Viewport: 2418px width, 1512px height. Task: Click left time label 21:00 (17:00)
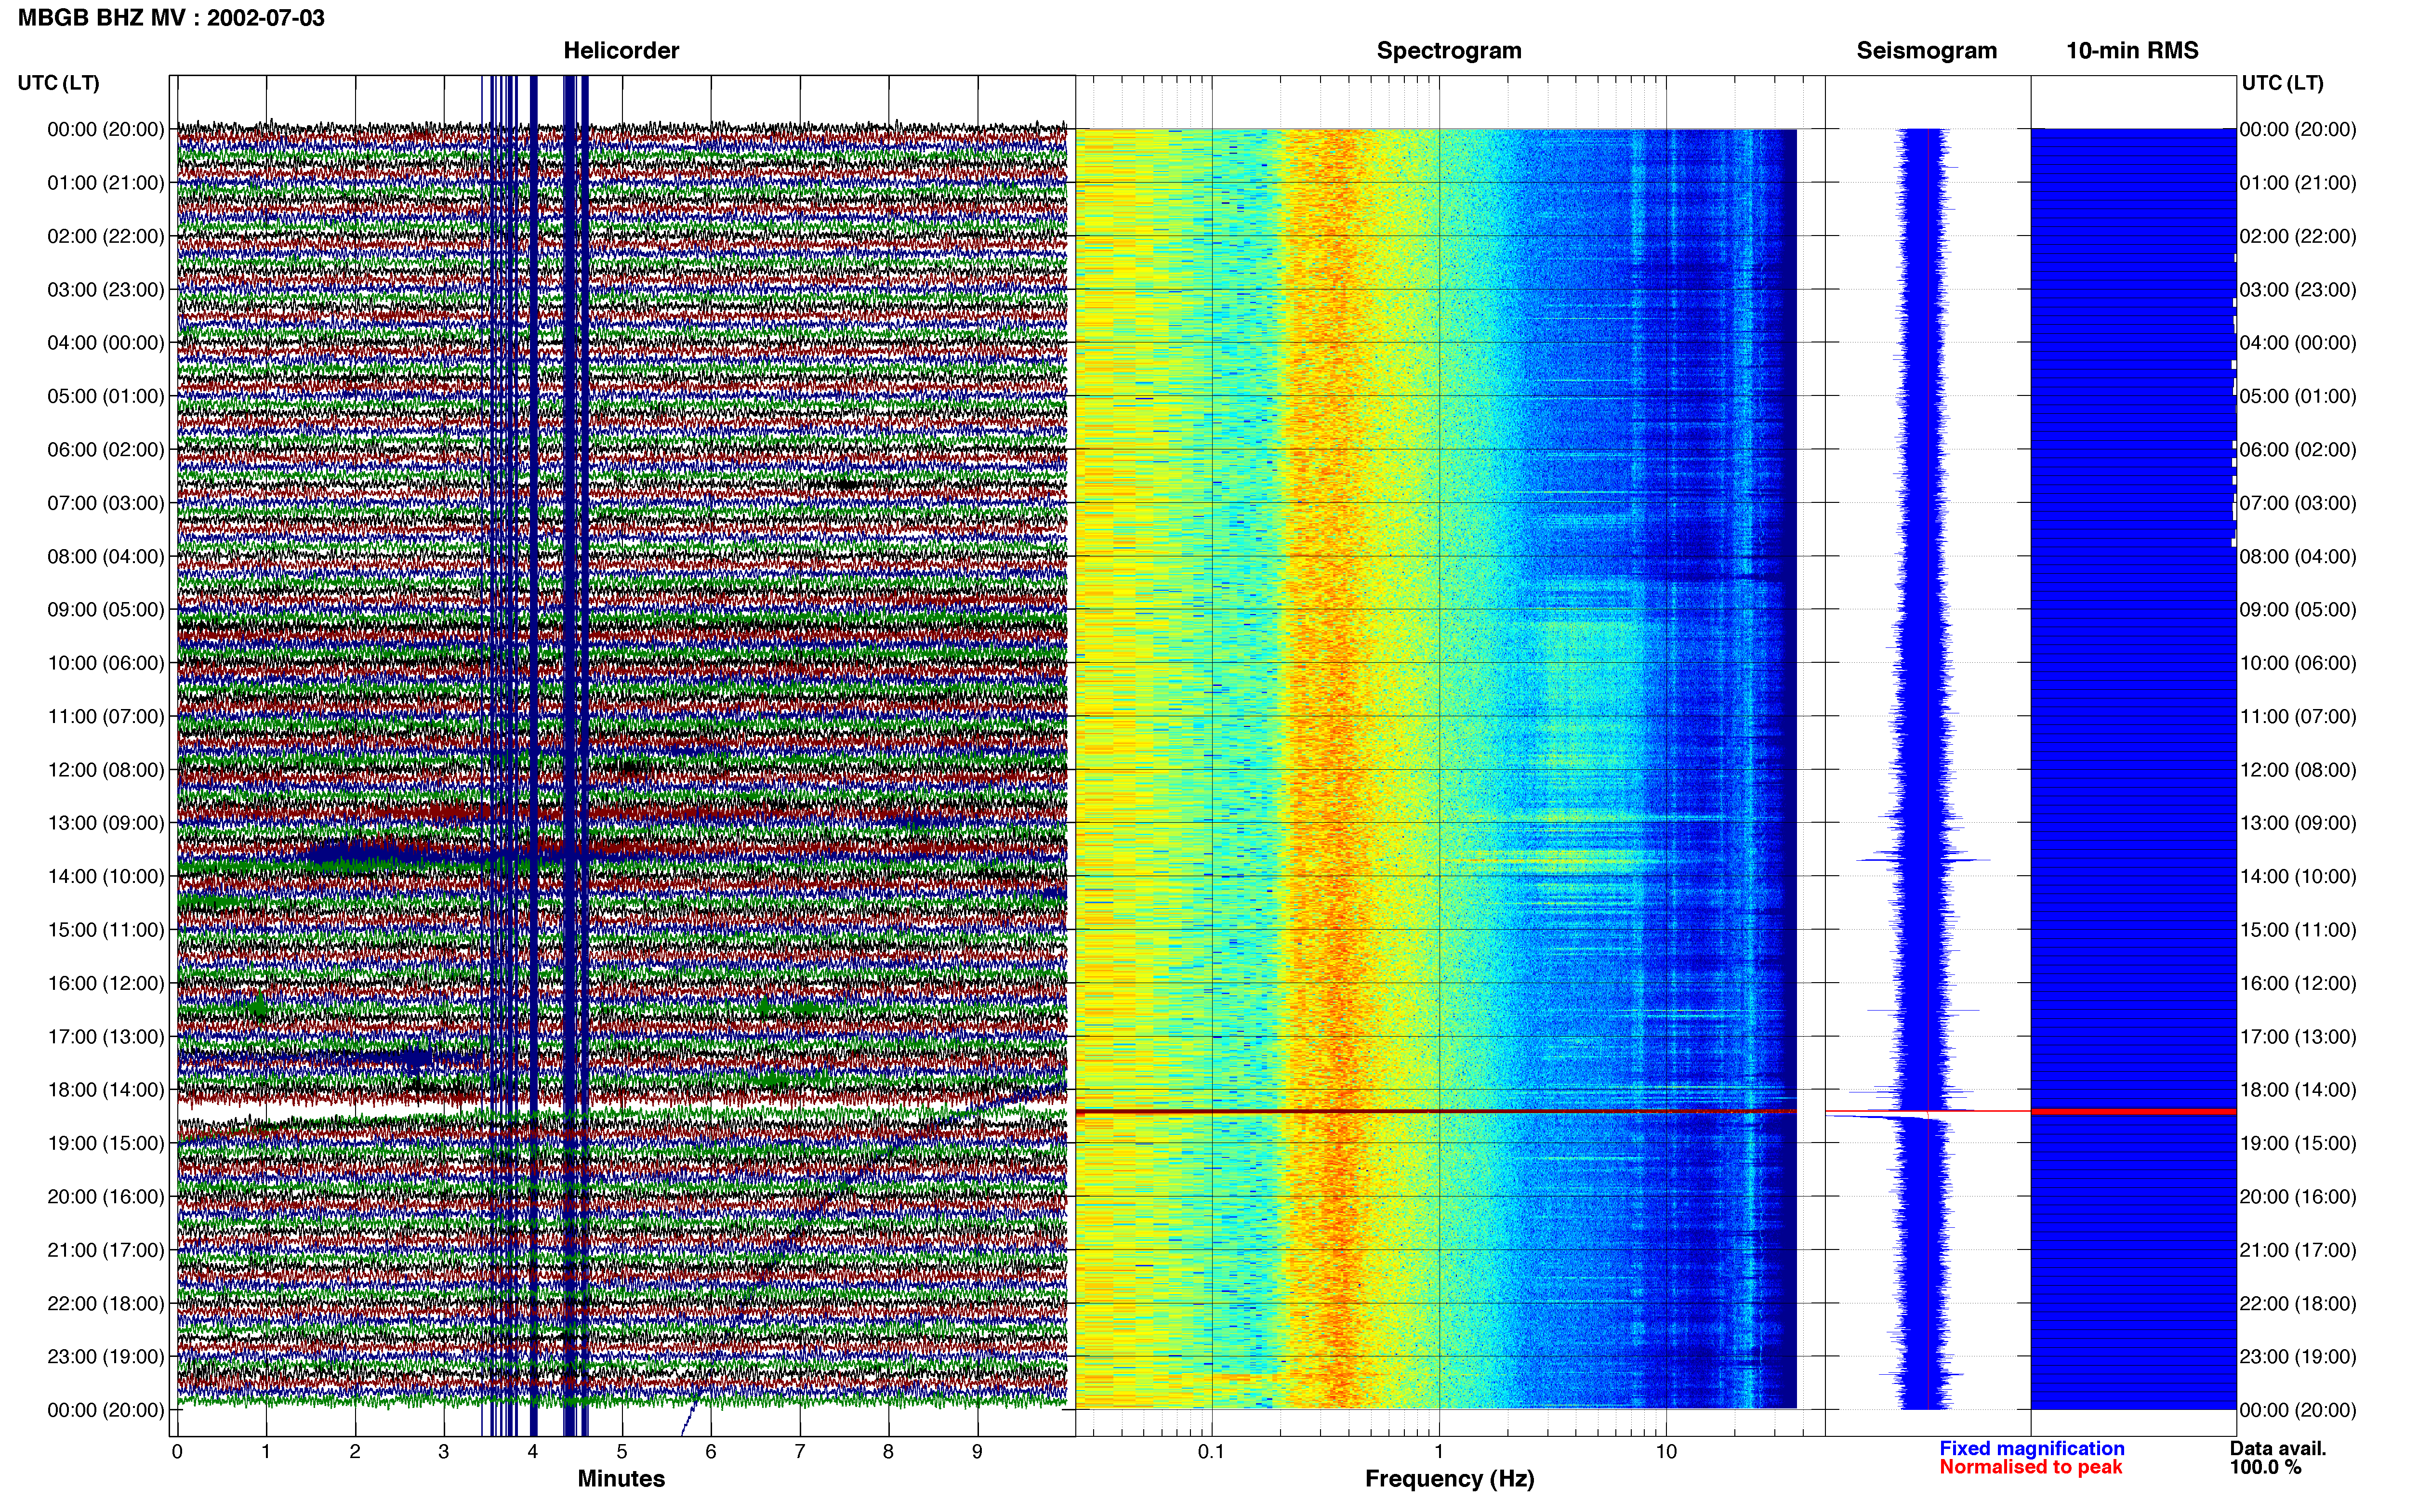point(106,1250)
